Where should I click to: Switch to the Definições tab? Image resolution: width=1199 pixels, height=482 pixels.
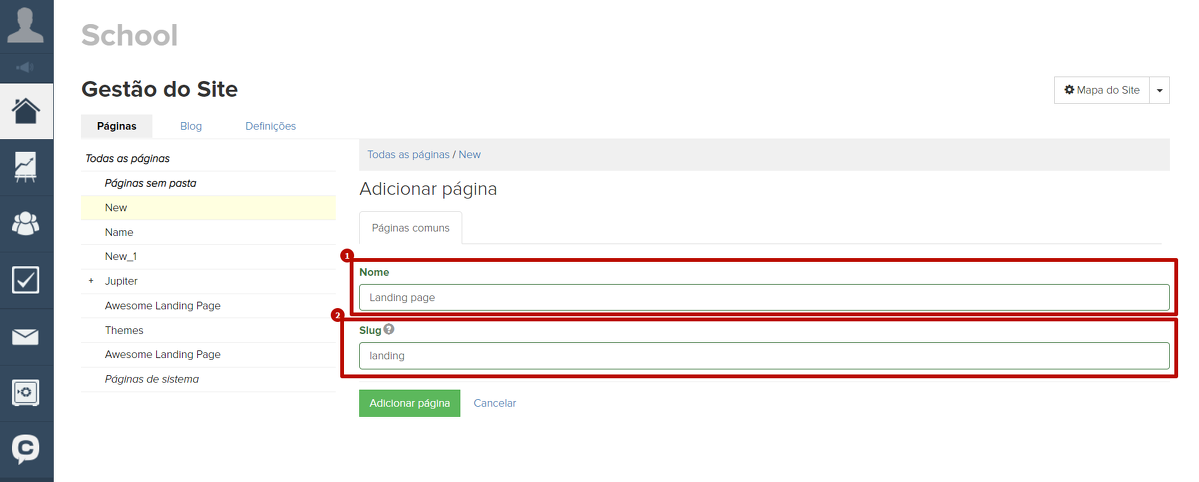270,126
